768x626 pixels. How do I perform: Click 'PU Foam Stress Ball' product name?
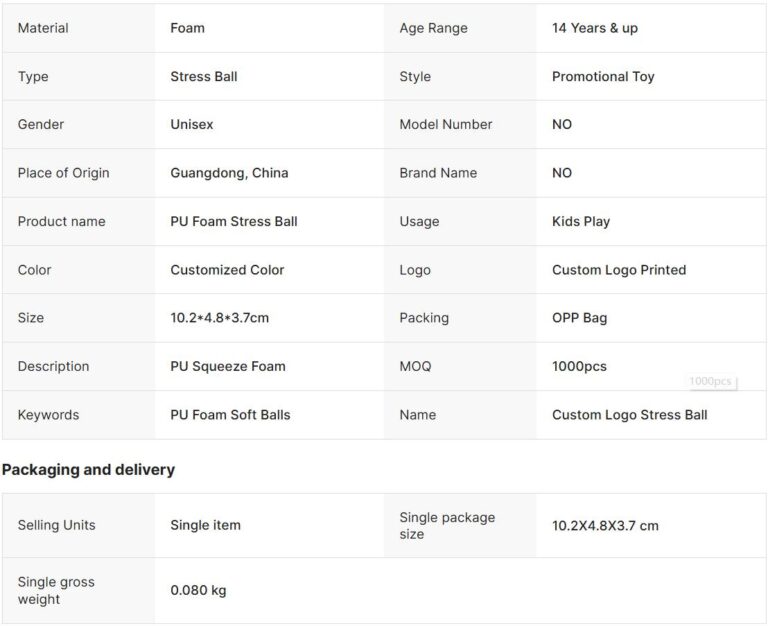pyautogui.click(x=234, y=221)
